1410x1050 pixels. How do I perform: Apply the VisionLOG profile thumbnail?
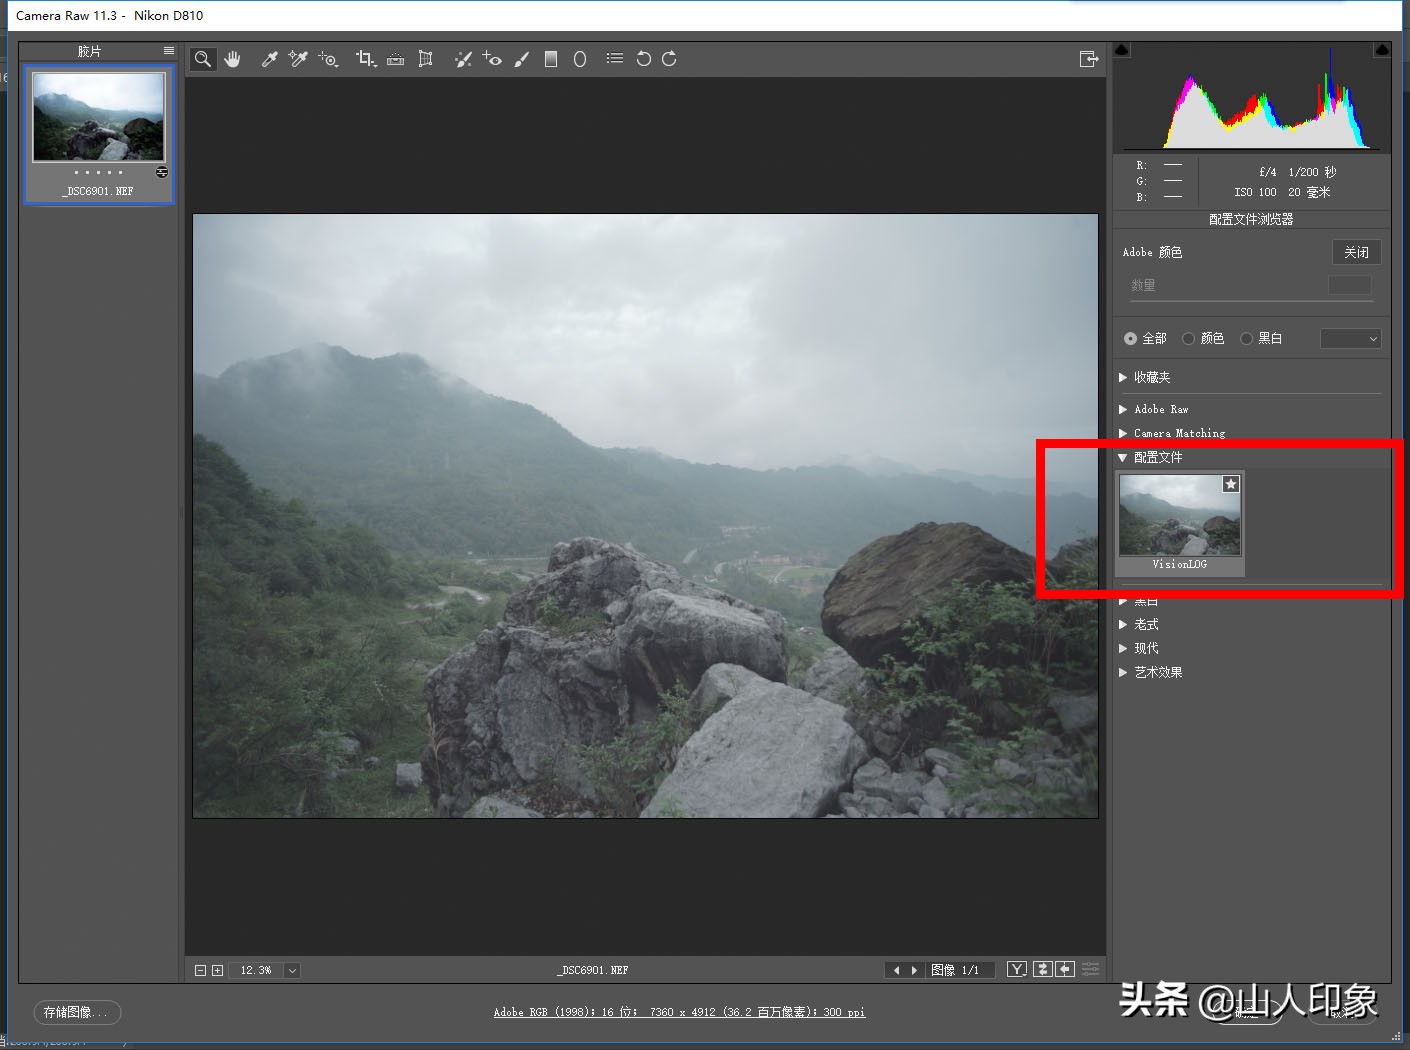point(1180,517)
